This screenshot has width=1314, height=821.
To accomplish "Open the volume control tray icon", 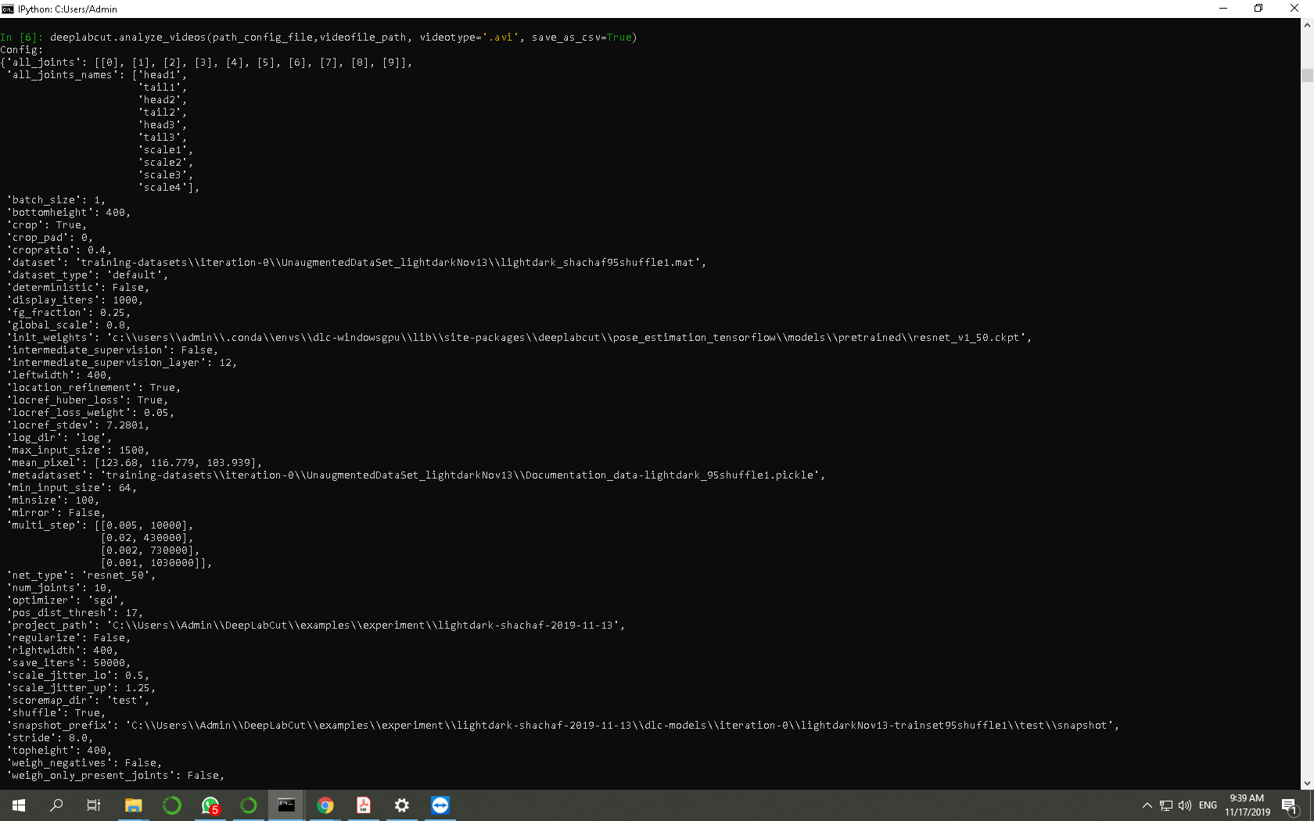I will (x=1185, y=805).
